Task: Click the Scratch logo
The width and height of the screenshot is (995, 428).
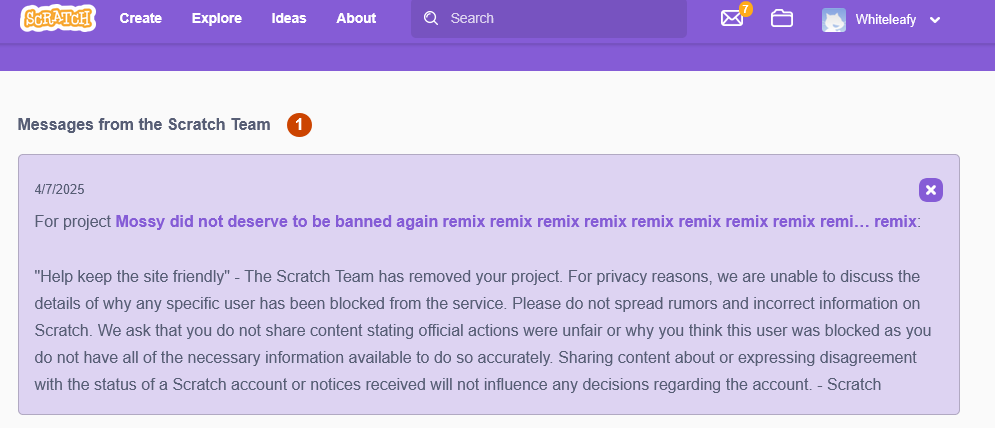Action: [58, 18]
